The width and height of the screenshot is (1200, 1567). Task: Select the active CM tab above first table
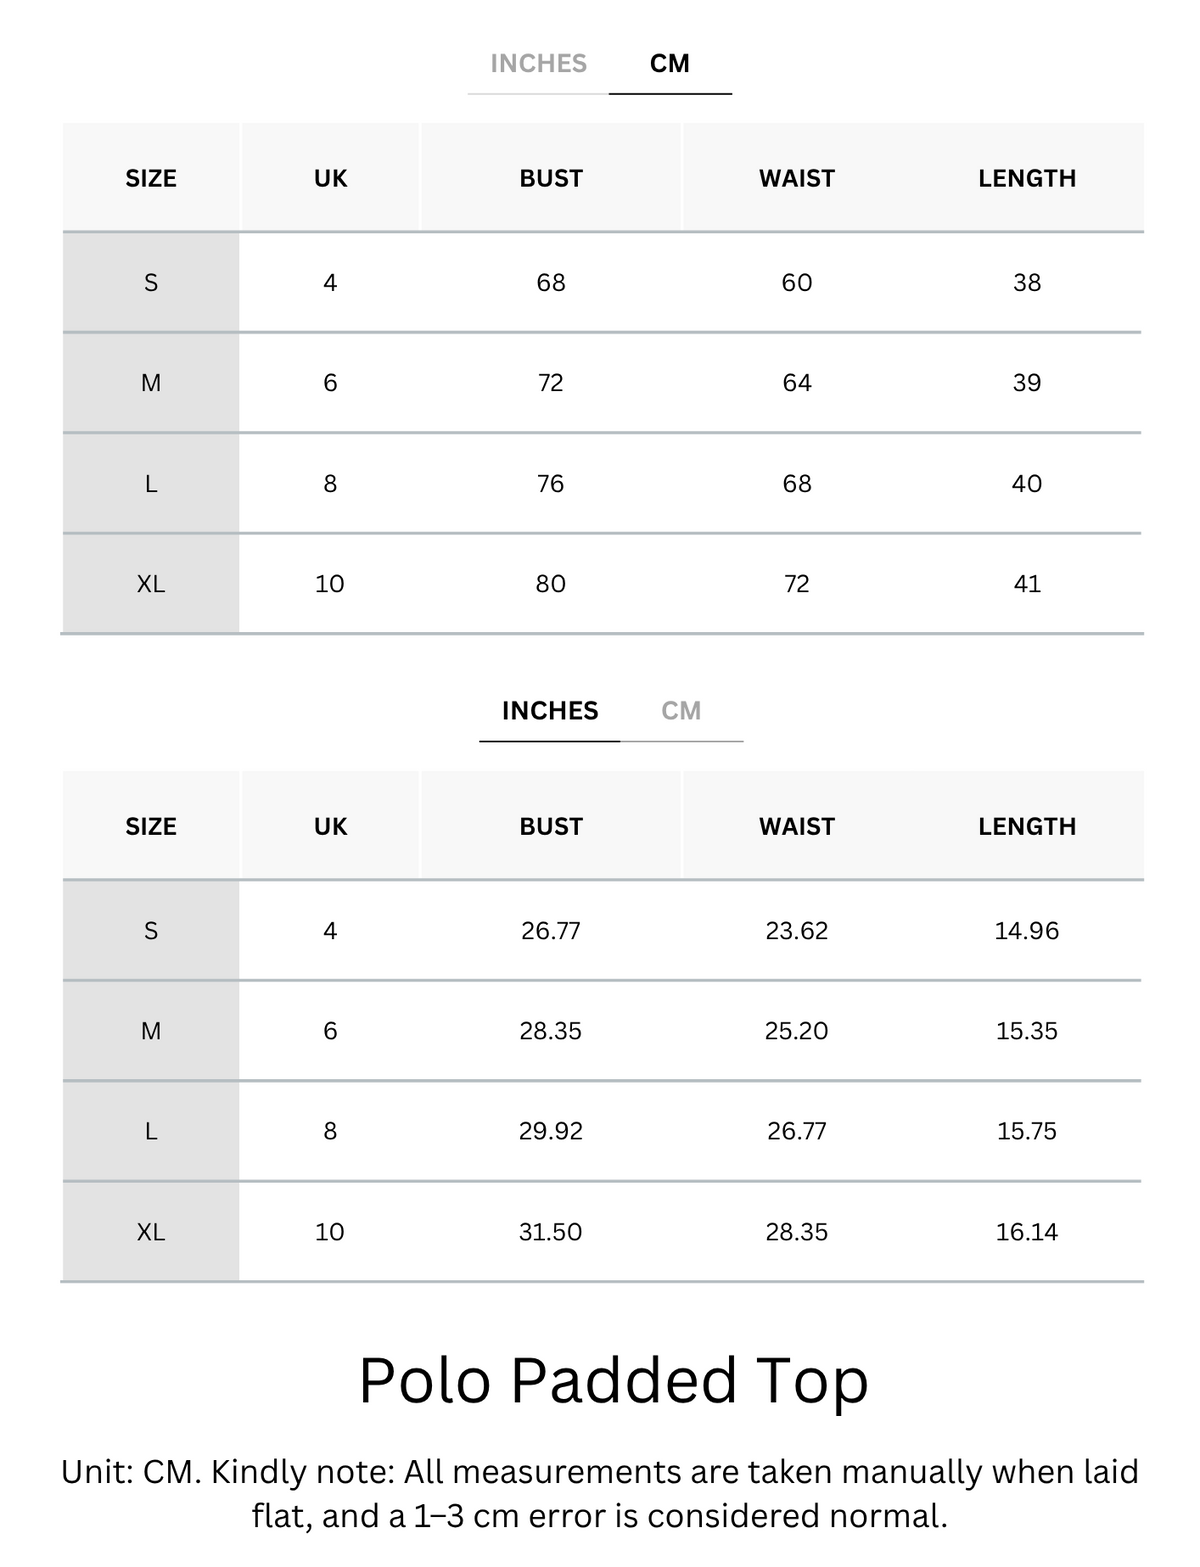point(670,64)
